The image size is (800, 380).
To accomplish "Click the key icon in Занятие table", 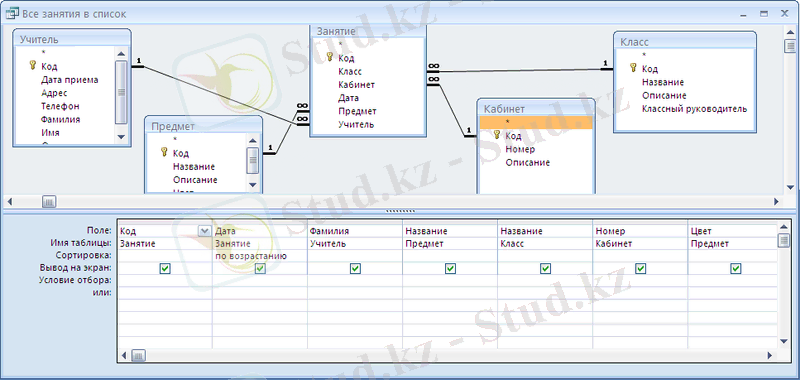I will [x=330, y=57].
